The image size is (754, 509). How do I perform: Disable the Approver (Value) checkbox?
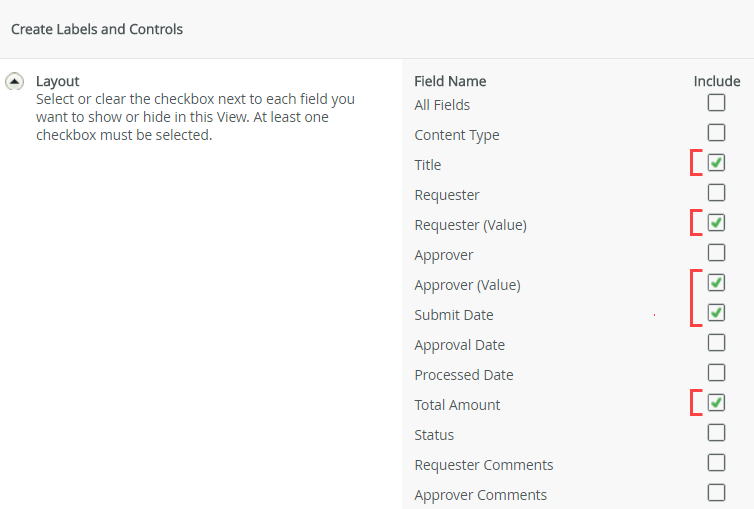[716, 282]
